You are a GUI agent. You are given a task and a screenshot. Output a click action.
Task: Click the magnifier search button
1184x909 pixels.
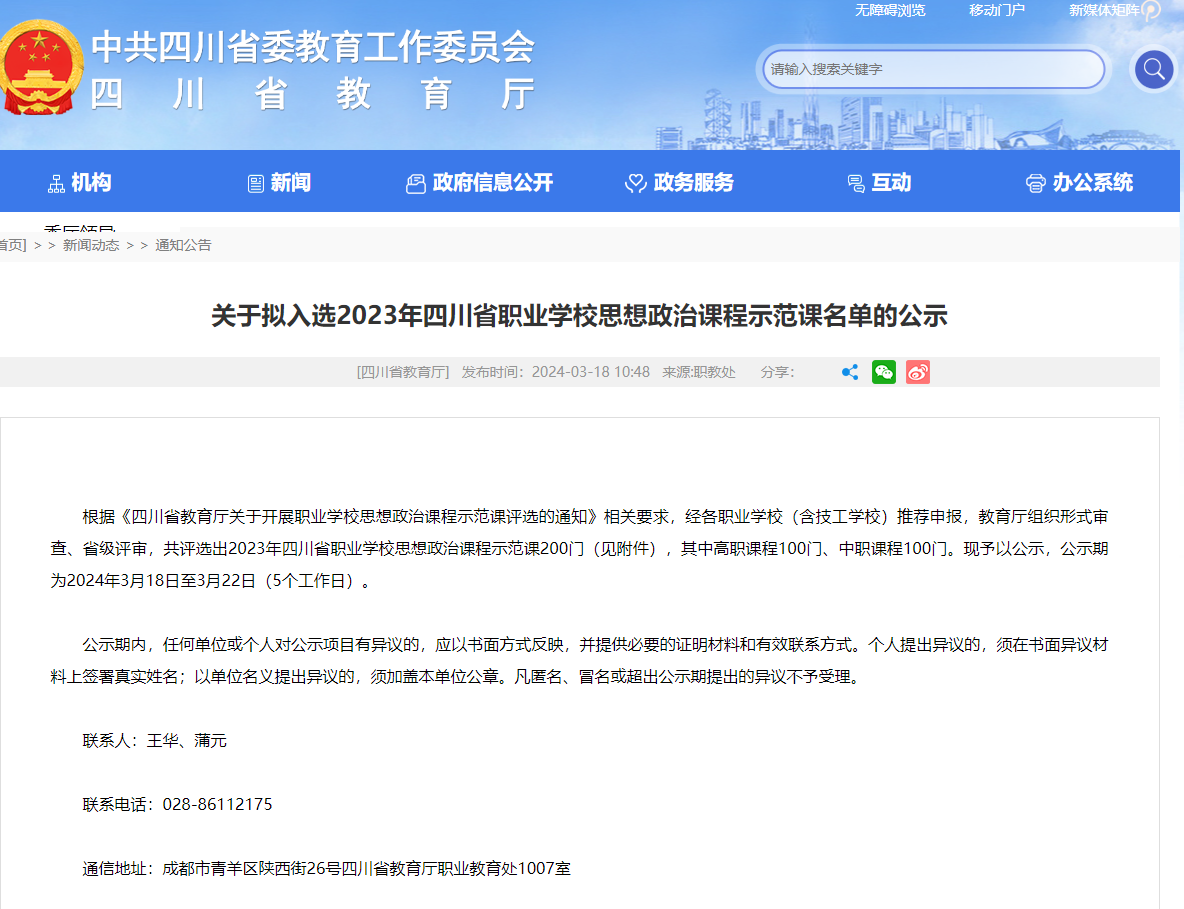click(1153, 69)
